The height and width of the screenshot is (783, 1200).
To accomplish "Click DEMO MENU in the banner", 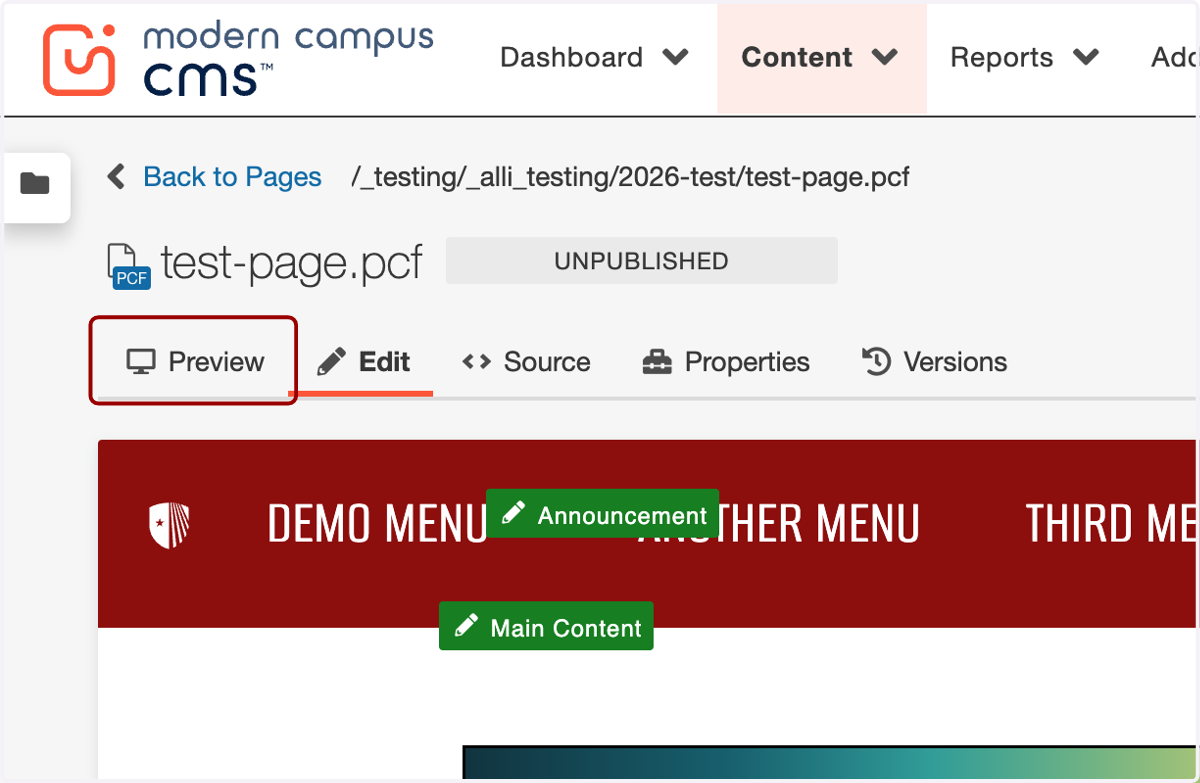I will pos(377,524).
